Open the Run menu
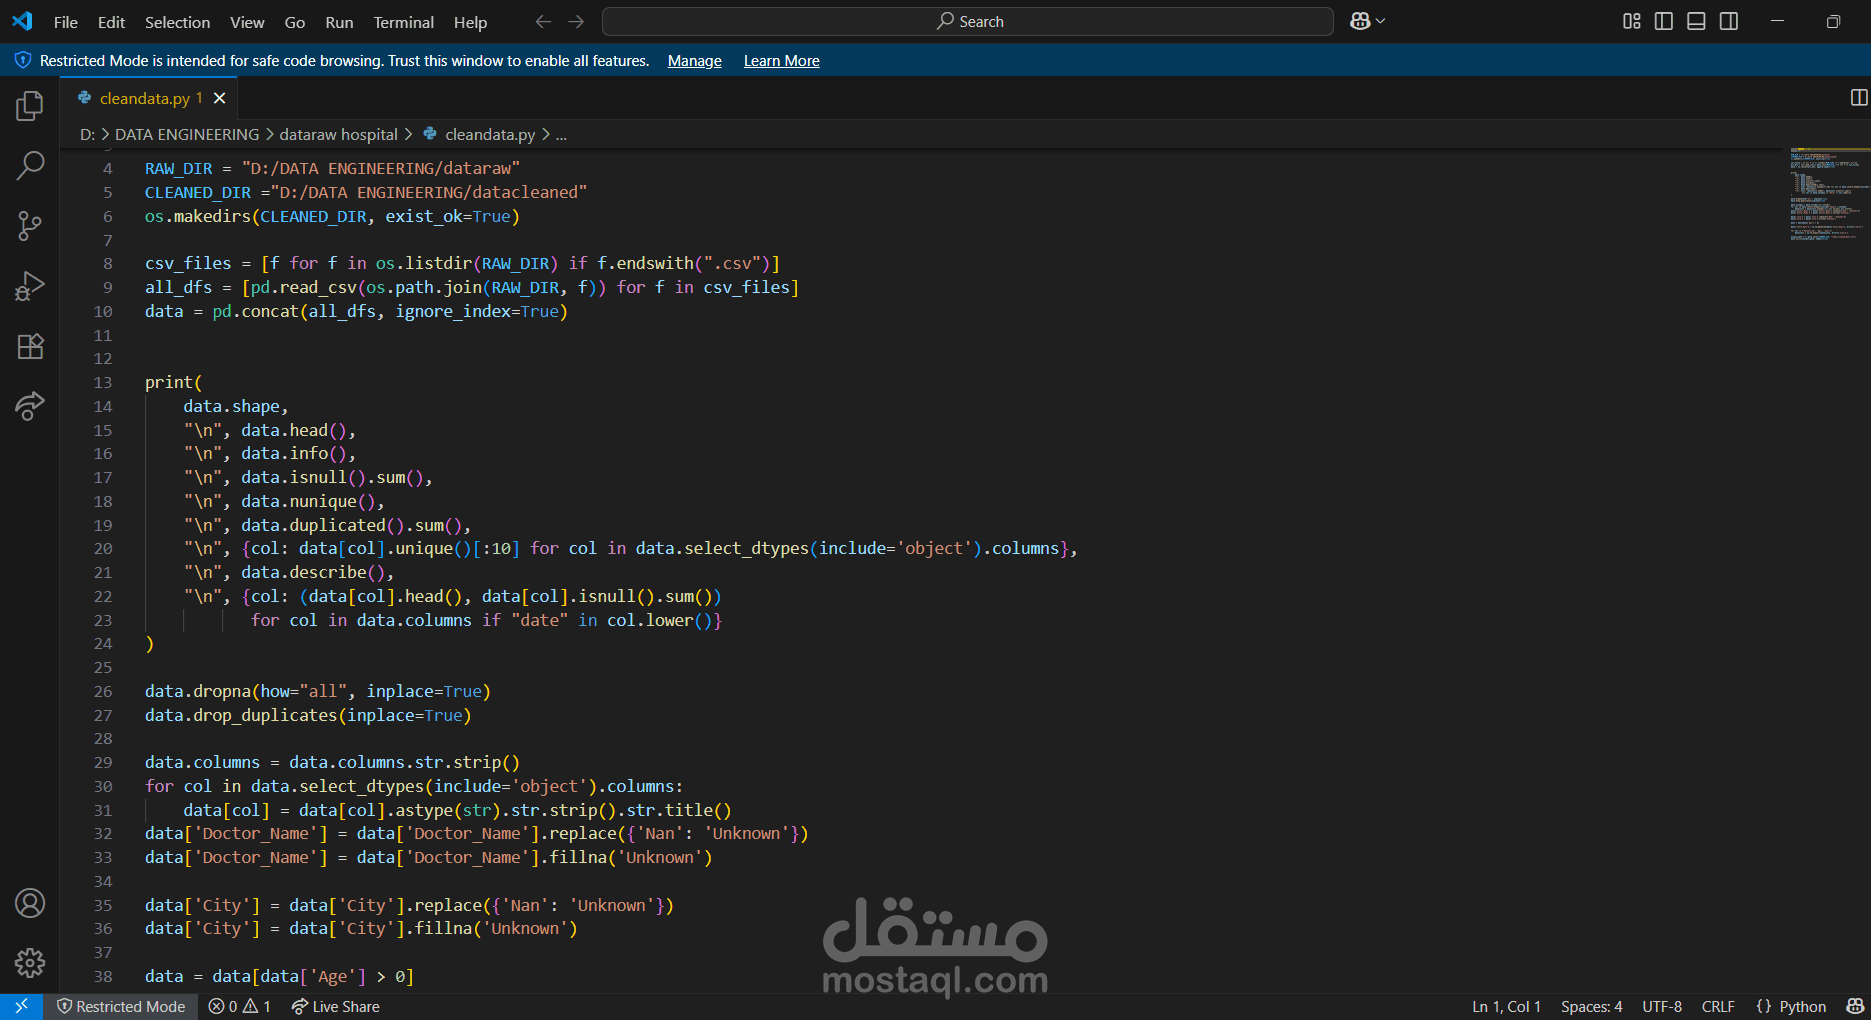Screen dimensions: 1871x1020 point(339,22)
